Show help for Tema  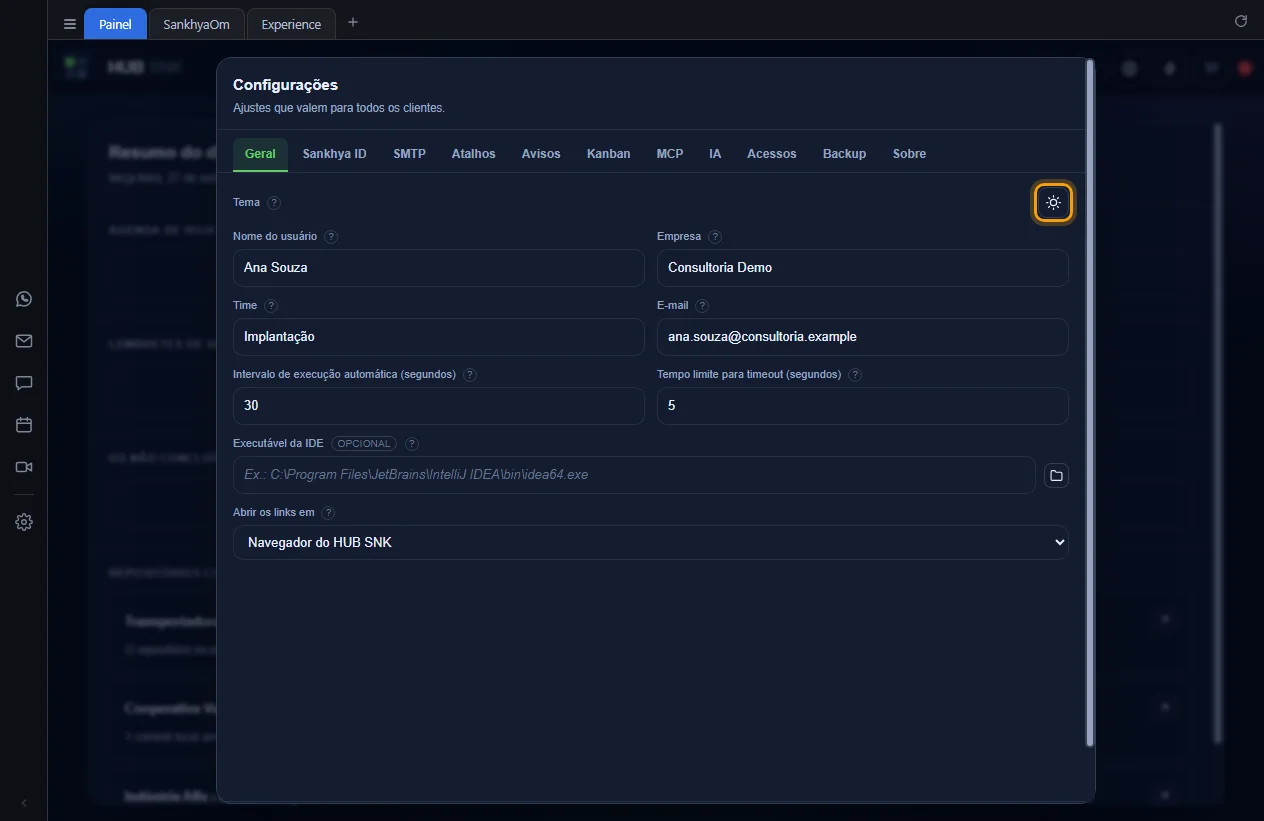point(274,202)
